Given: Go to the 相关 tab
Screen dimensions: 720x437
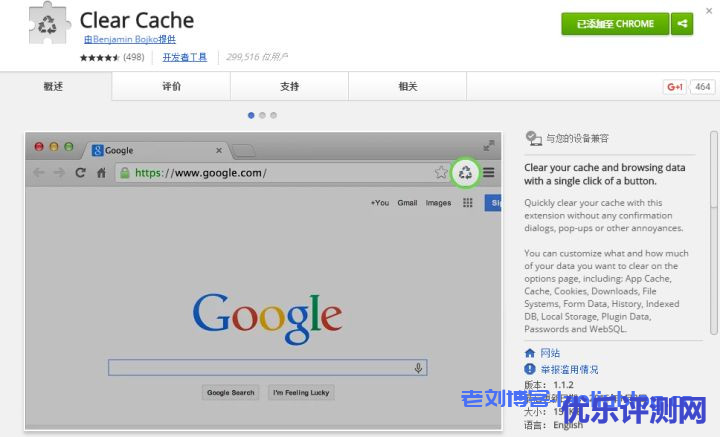Looking at the screenshot, I should coord(407,87).
